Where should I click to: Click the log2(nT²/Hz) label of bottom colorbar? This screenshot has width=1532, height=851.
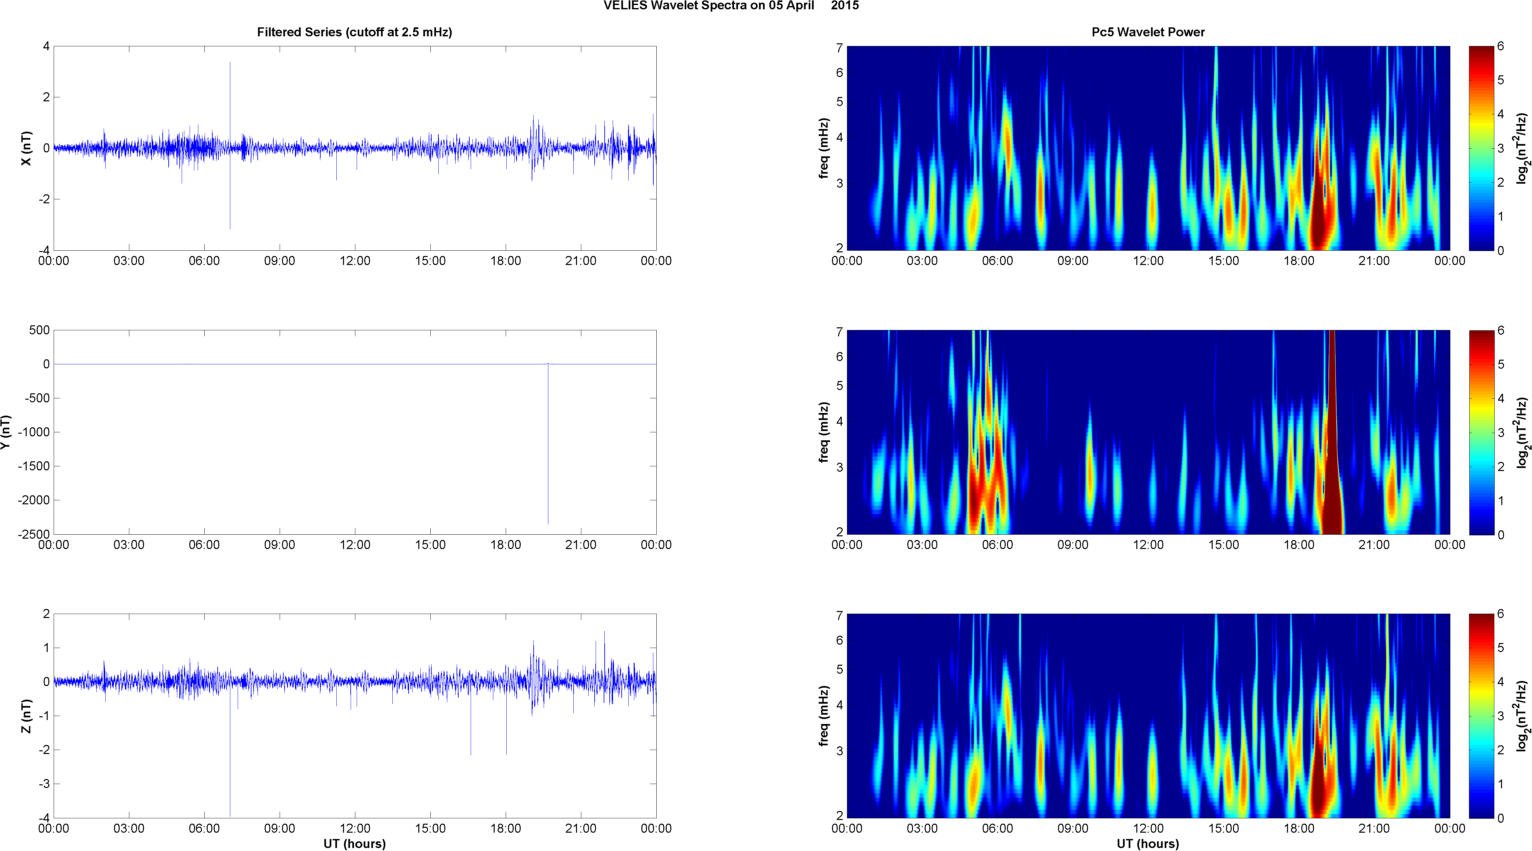click(x=1523, y=716)
